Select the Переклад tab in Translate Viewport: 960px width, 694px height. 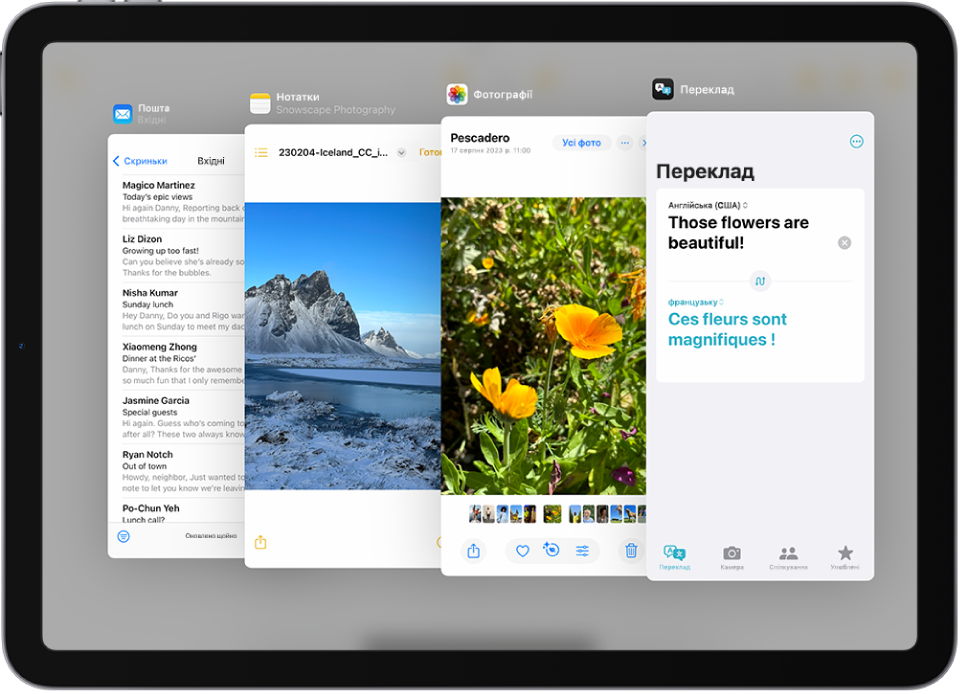point(675,558)
